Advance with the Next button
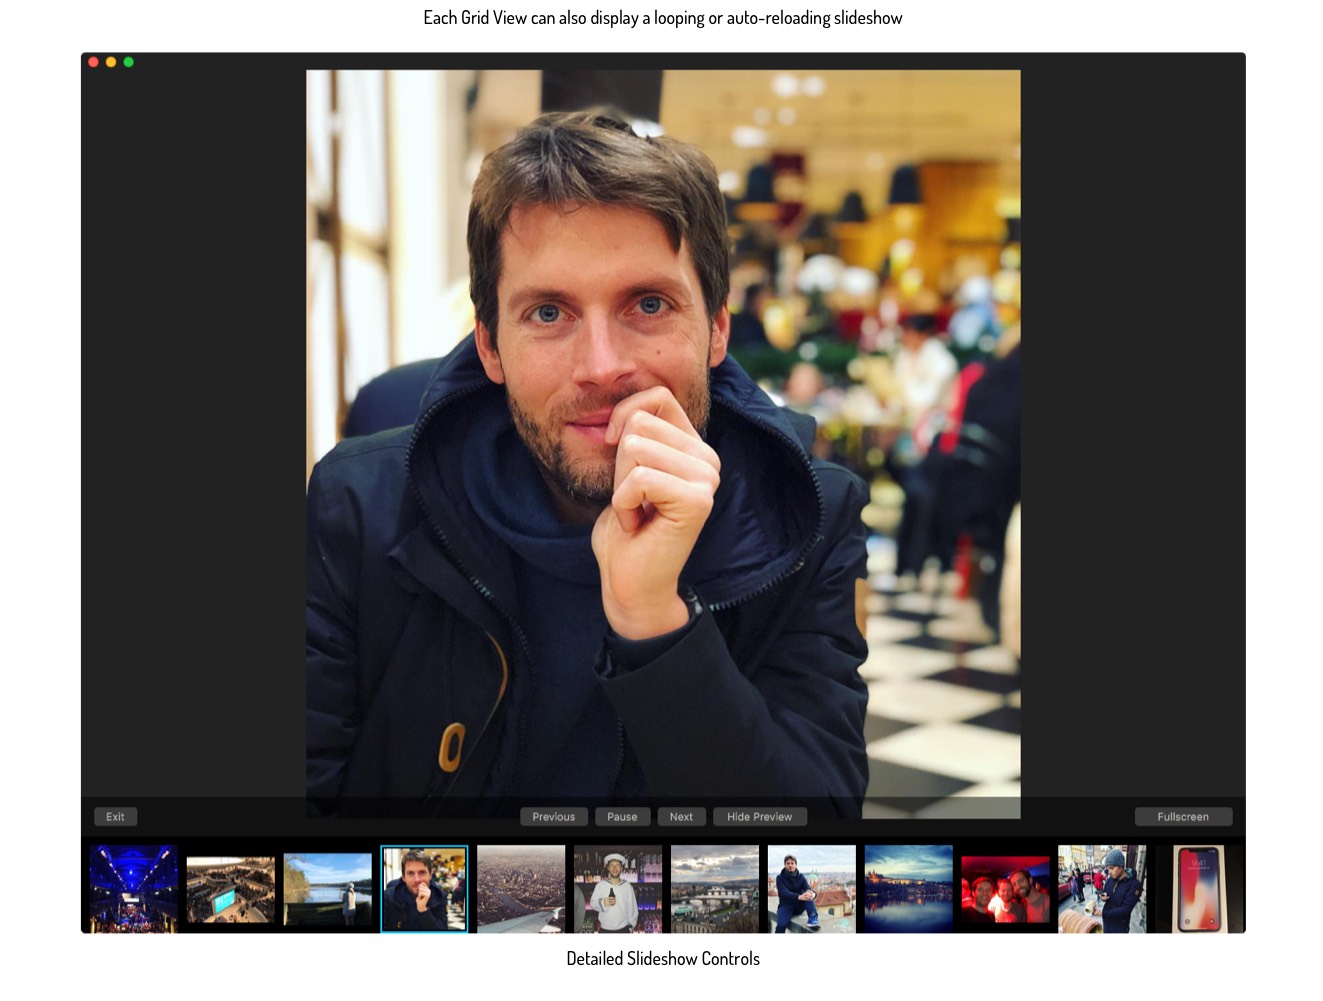 coord(681,817)
